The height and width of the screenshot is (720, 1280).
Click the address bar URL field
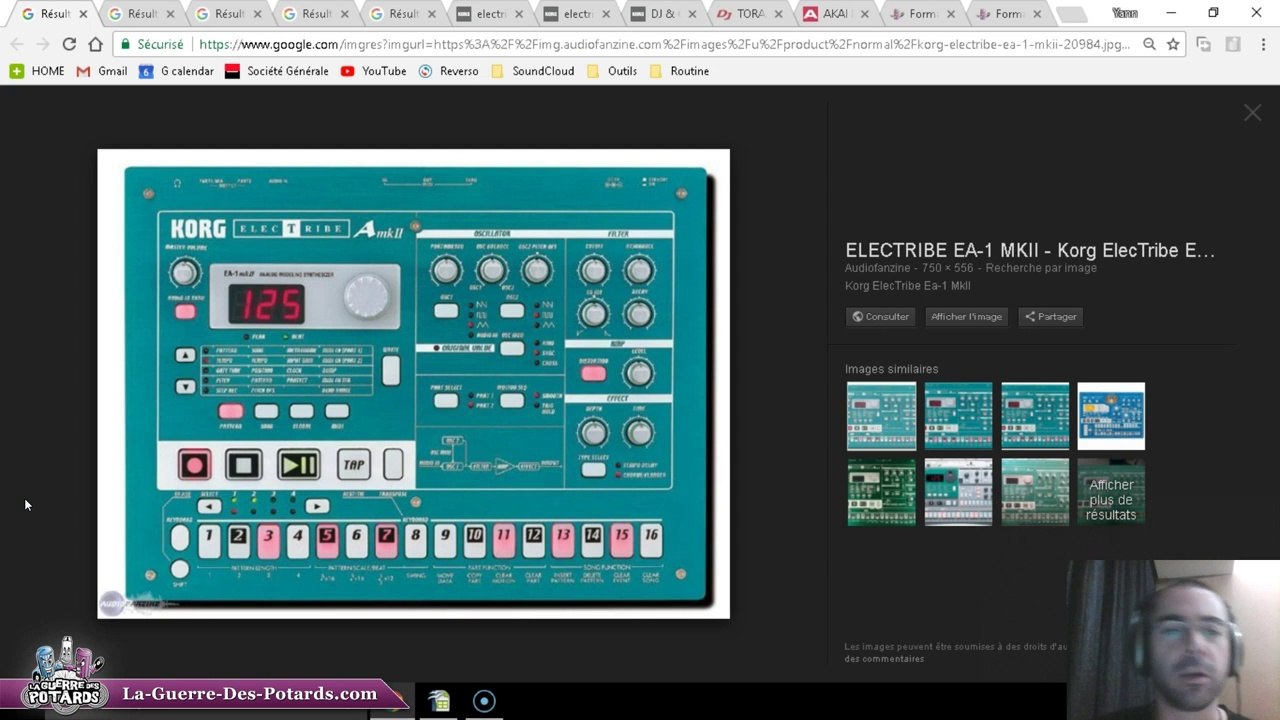click(665, 44)
